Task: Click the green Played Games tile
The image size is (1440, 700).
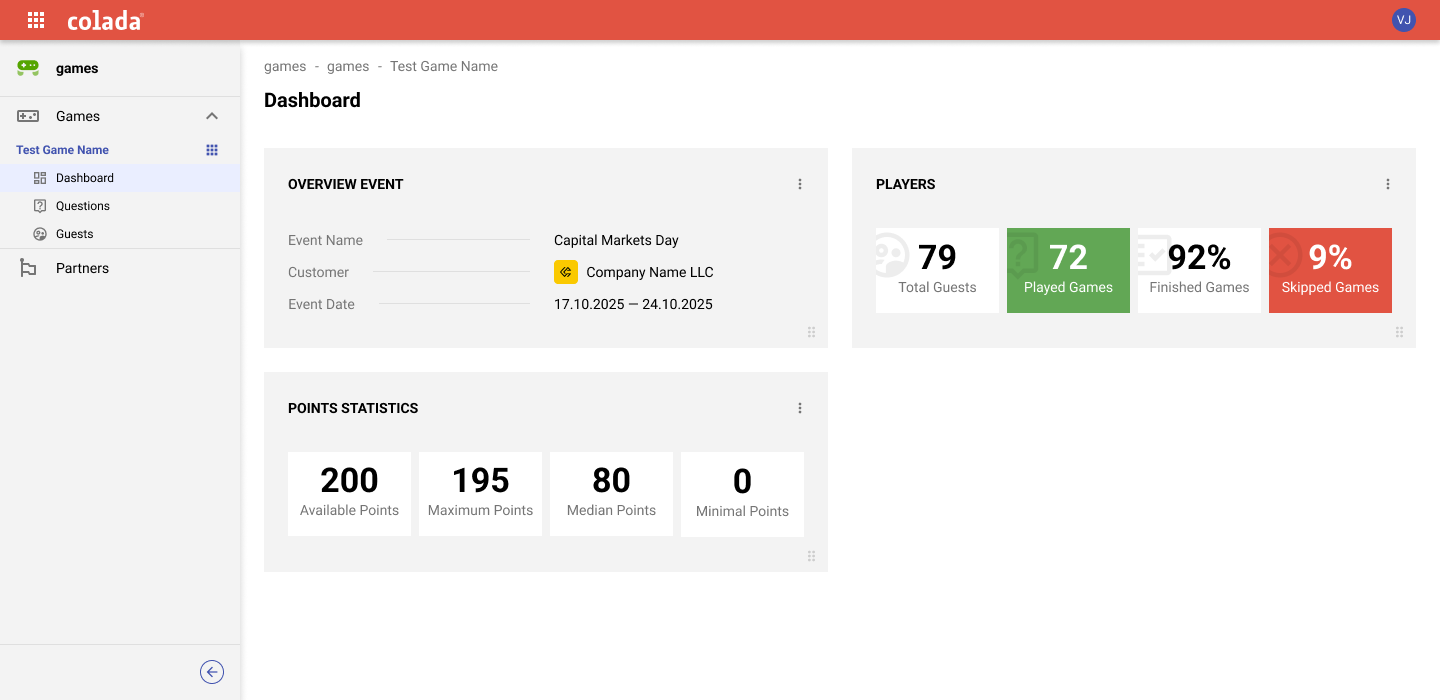Action: 1068,270
